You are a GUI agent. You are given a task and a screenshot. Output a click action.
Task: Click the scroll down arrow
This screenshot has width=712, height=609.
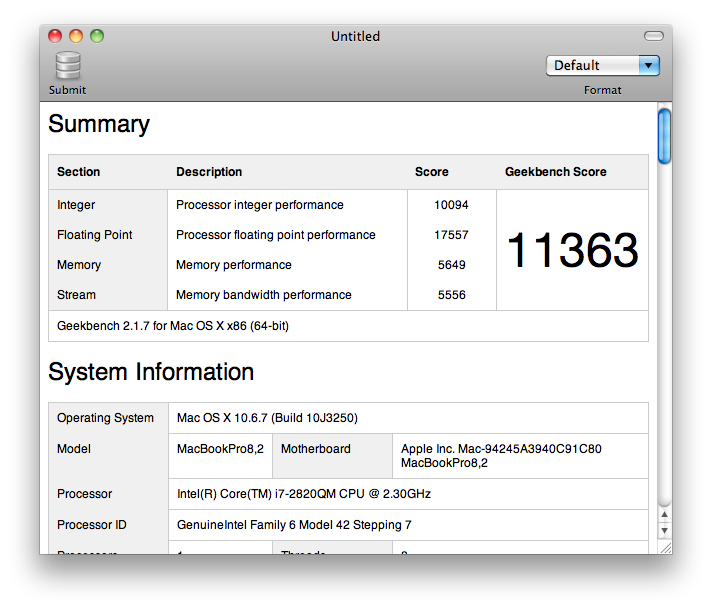pos(664,530)
